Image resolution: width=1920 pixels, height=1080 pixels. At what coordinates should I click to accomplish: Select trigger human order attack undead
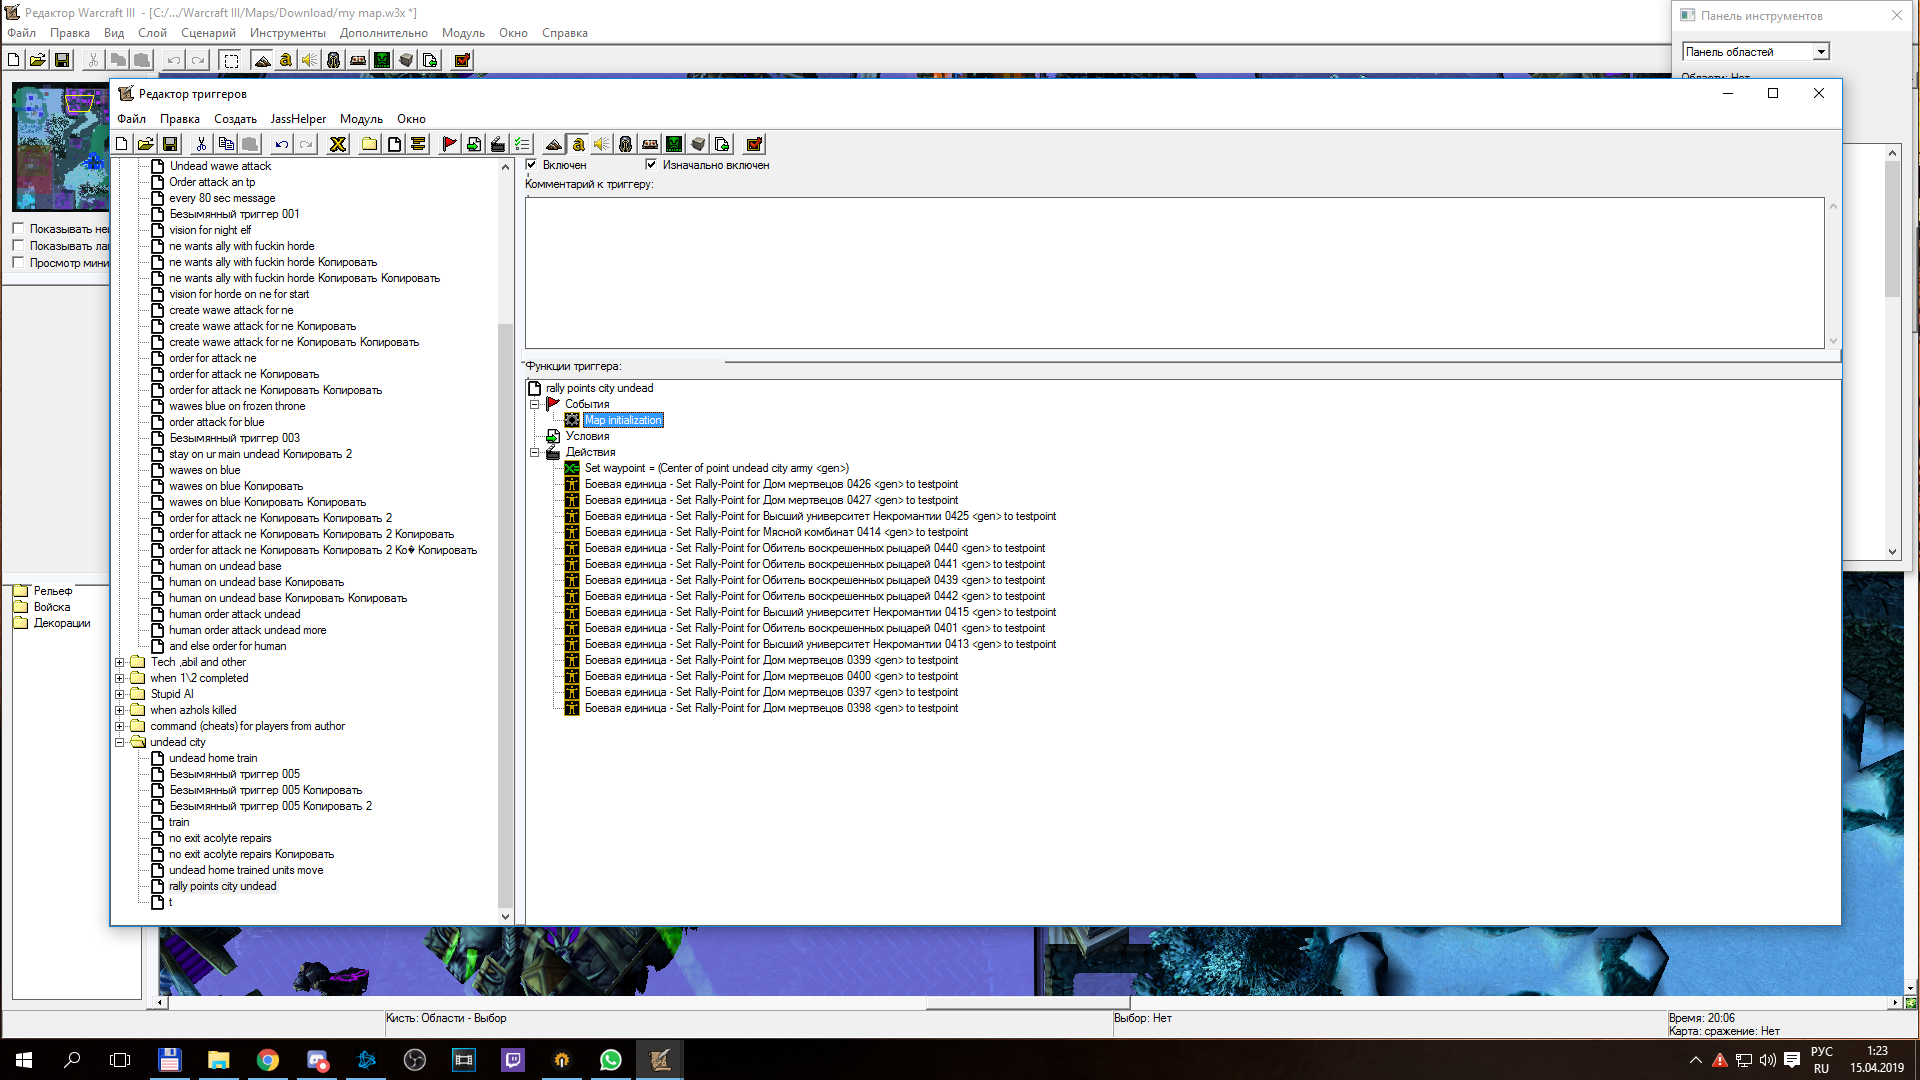pos(234,614)
